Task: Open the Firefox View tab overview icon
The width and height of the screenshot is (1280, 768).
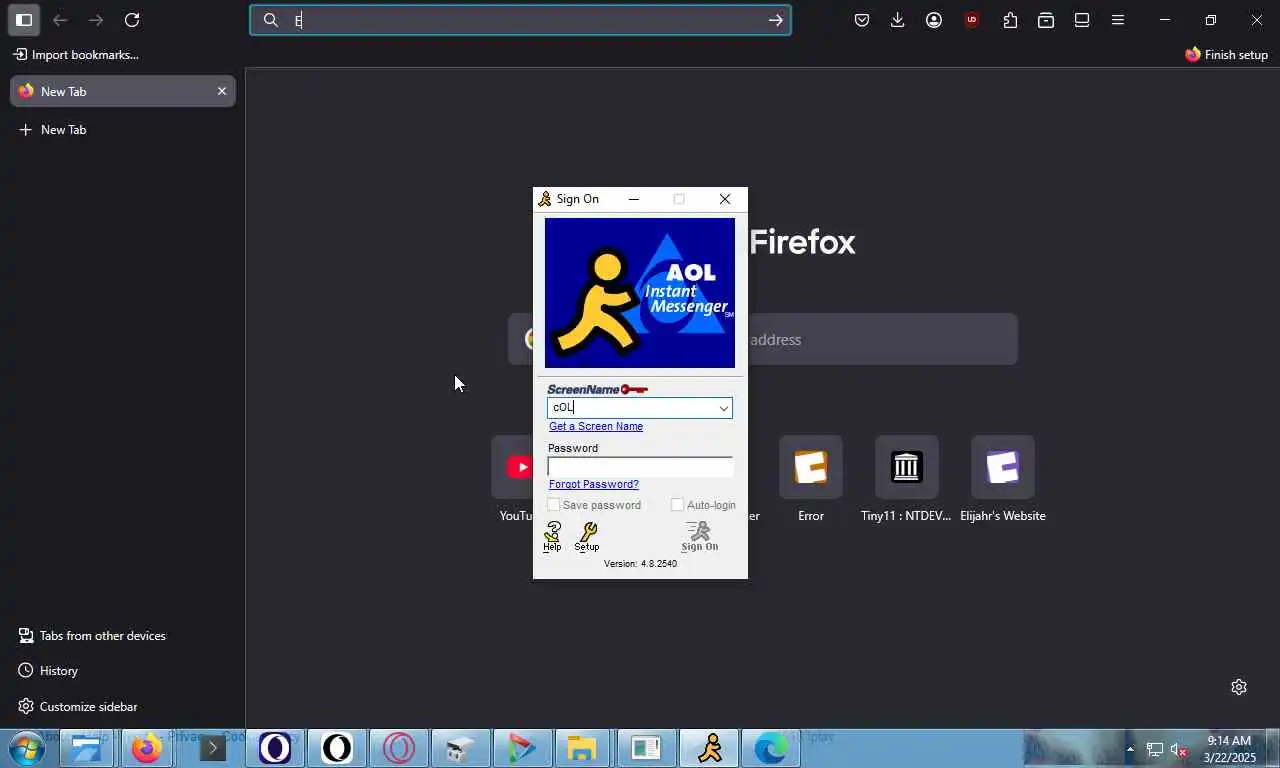Action: point(1046,20)
